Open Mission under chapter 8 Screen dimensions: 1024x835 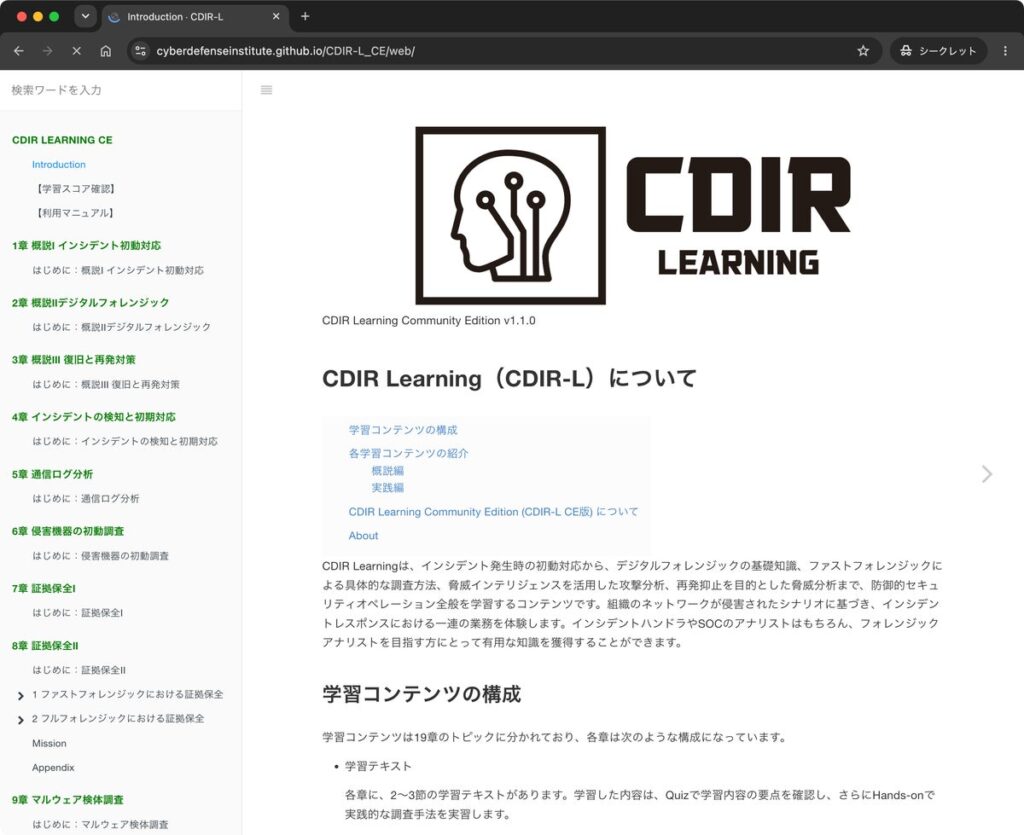(x=49, y=744)
